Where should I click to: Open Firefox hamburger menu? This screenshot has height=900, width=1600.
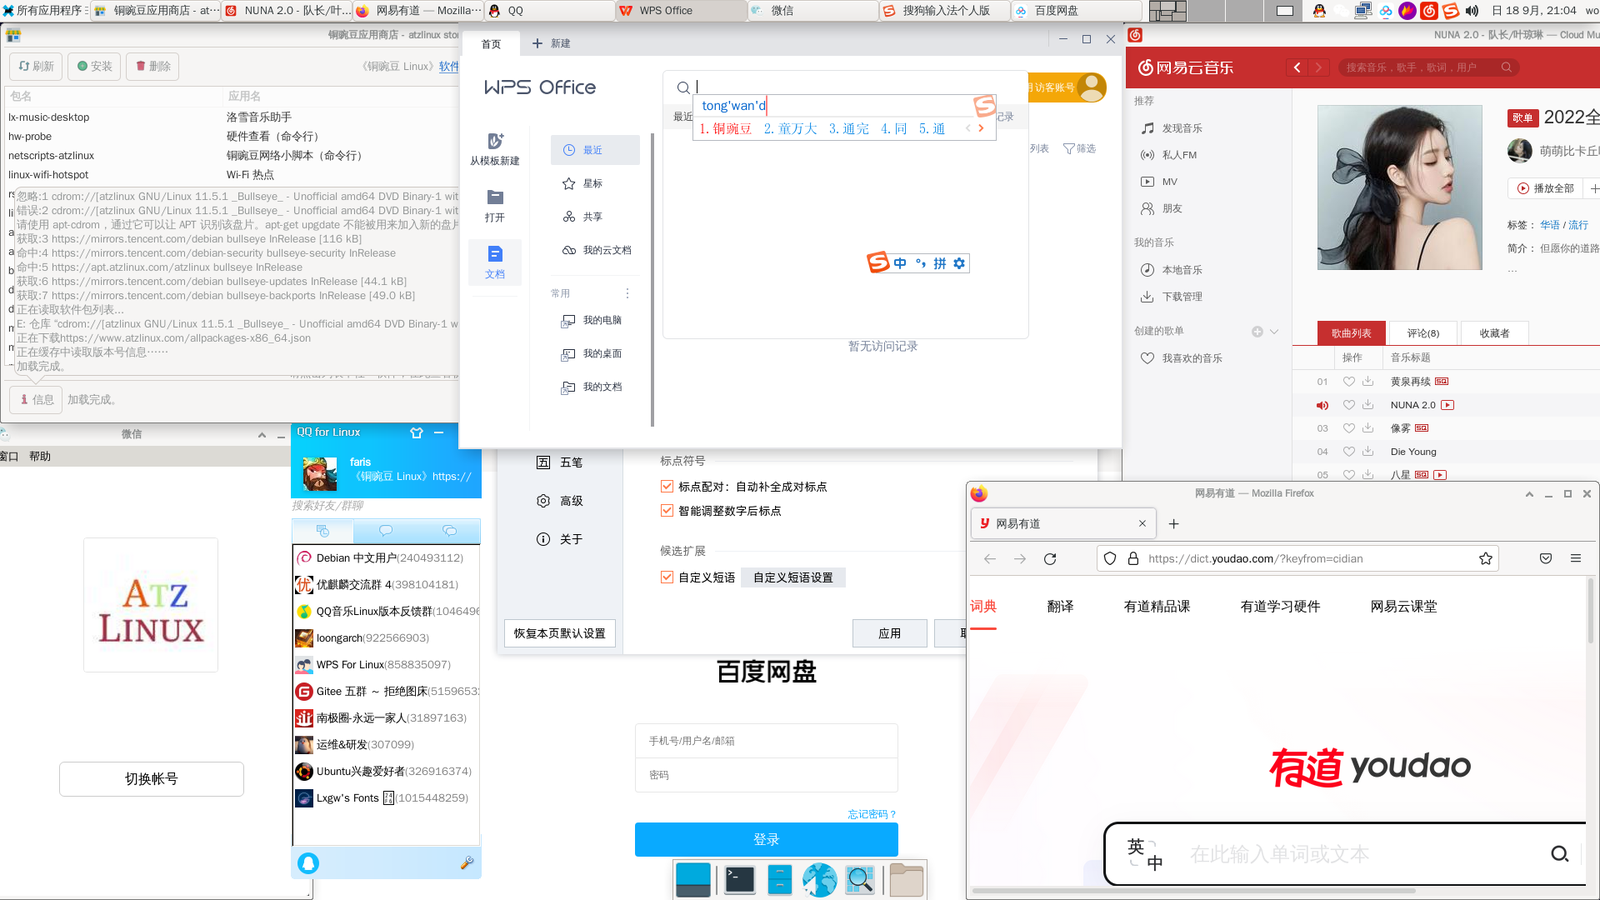click(1576, 559)
